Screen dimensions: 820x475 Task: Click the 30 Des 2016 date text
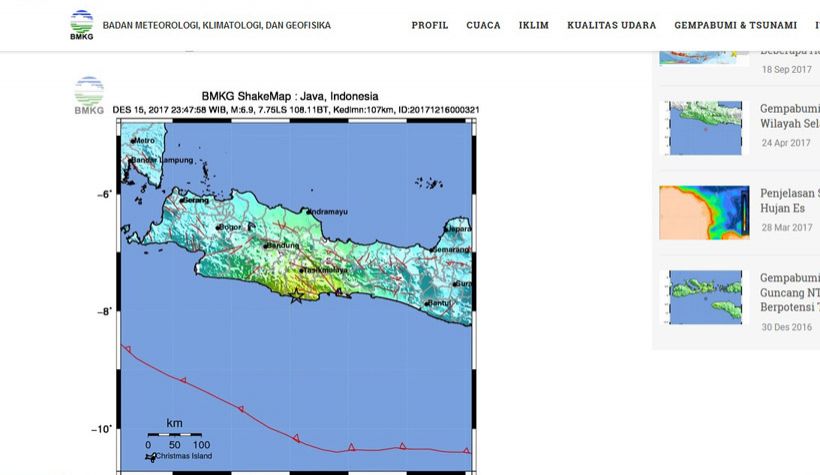(787, 327)
